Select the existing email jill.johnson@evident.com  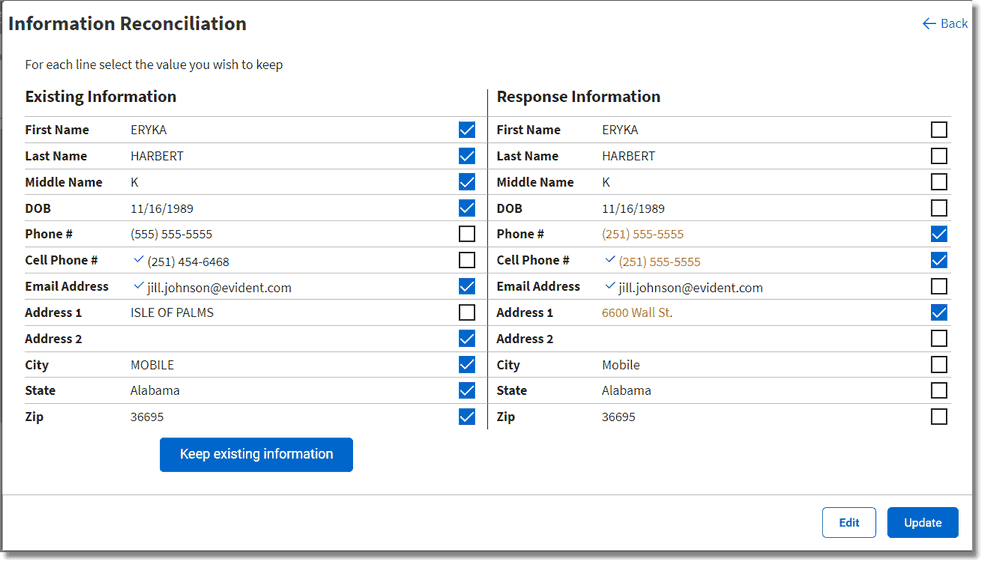pyautogui.click(x=219, y=288)
